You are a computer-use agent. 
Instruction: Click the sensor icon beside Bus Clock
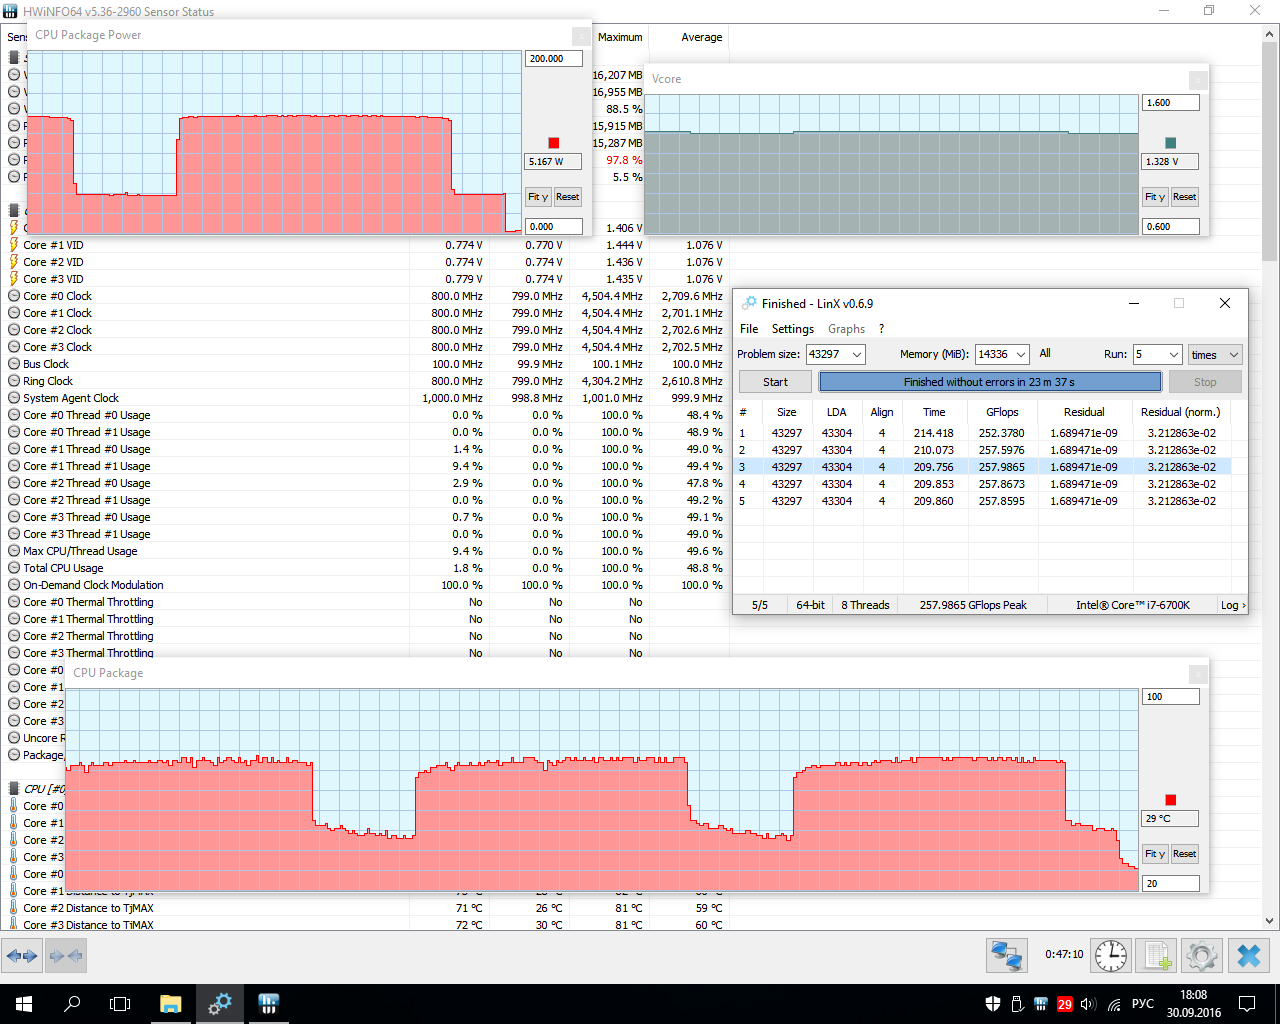[x=14, y=364]
